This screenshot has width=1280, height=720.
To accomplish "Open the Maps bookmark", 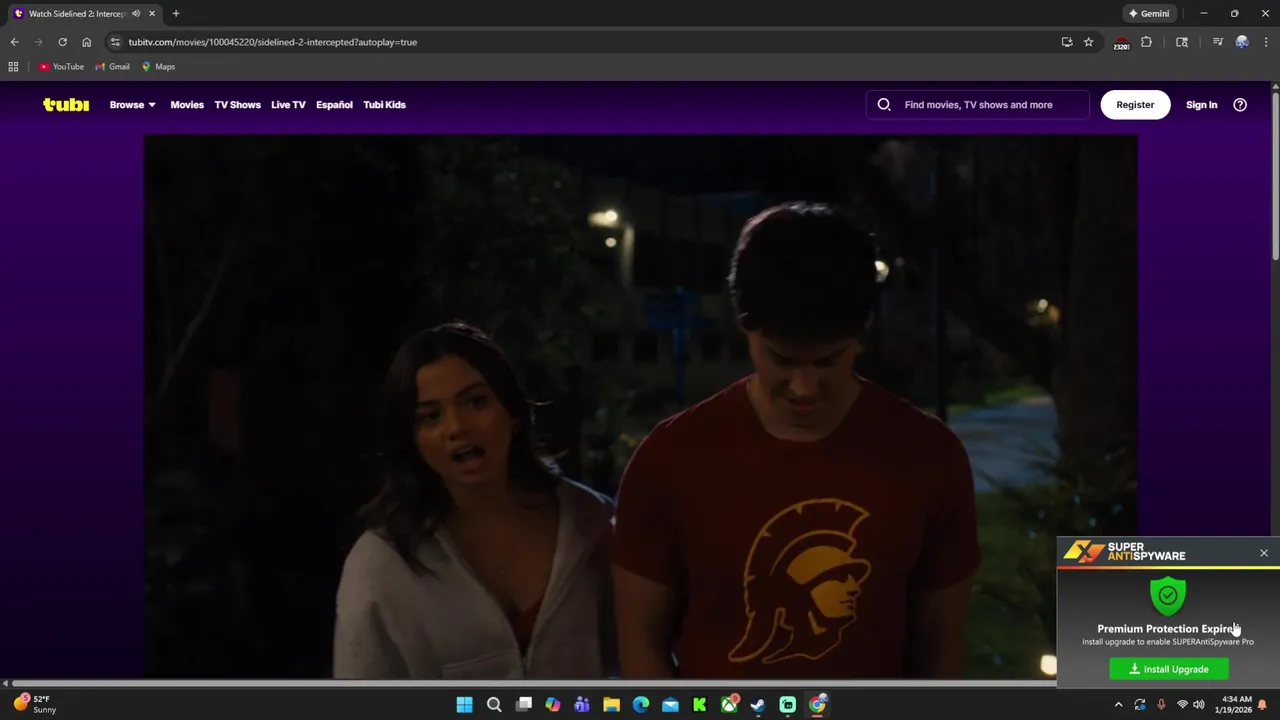I will pyautogui.click(x=158, y=67).
